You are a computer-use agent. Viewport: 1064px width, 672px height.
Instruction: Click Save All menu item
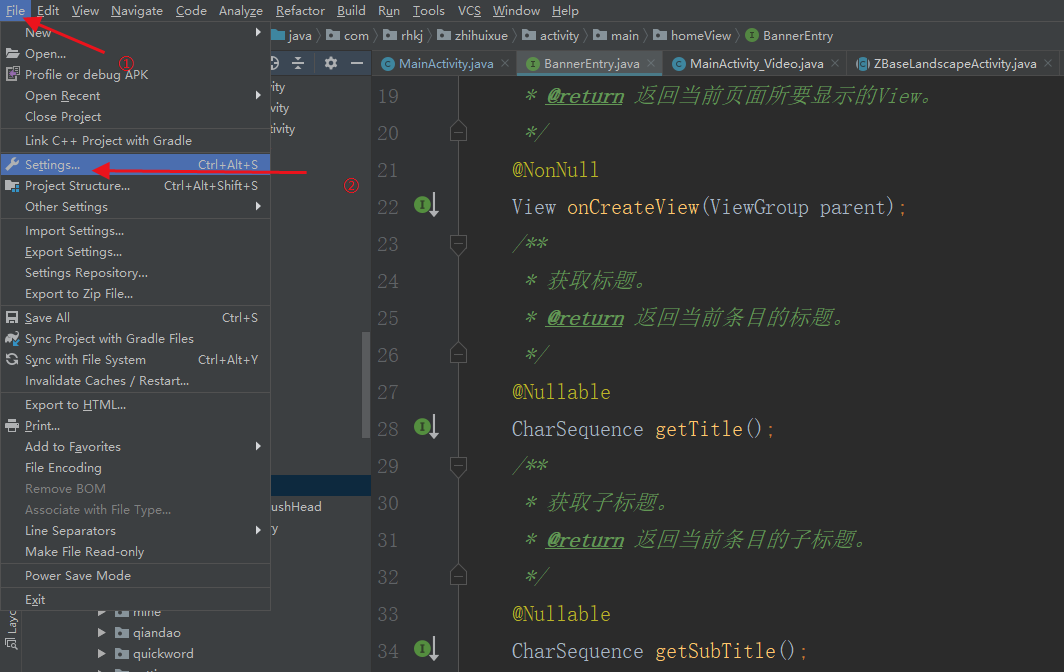click(136, 318)
